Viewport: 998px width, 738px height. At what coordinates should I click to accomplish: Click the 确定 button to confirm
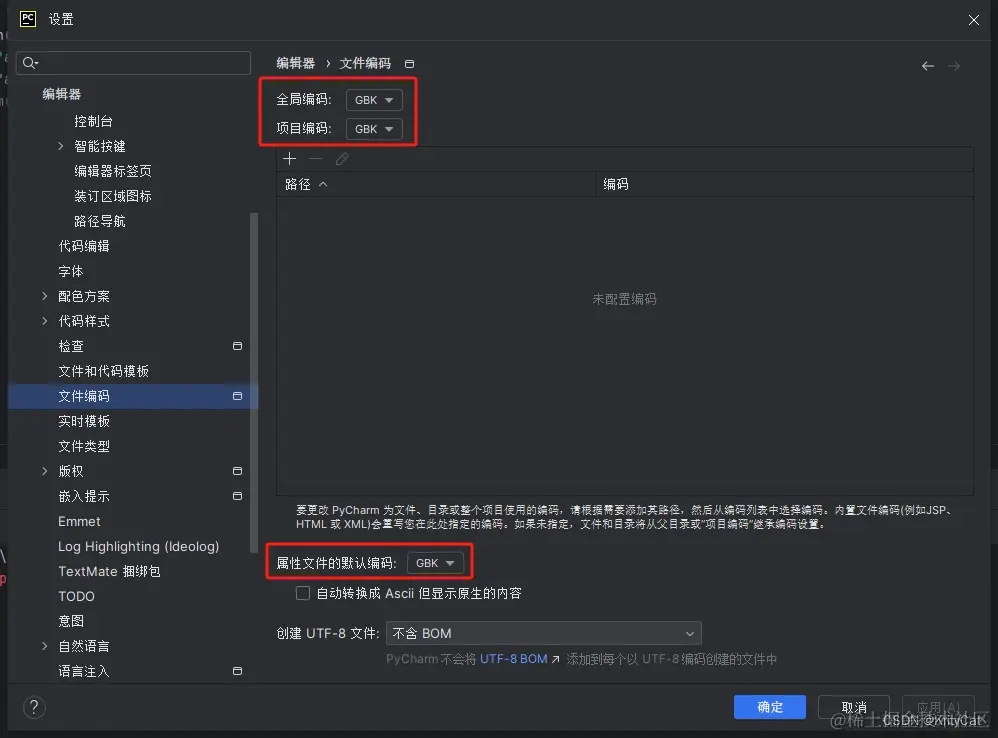(x=769, y=707)
